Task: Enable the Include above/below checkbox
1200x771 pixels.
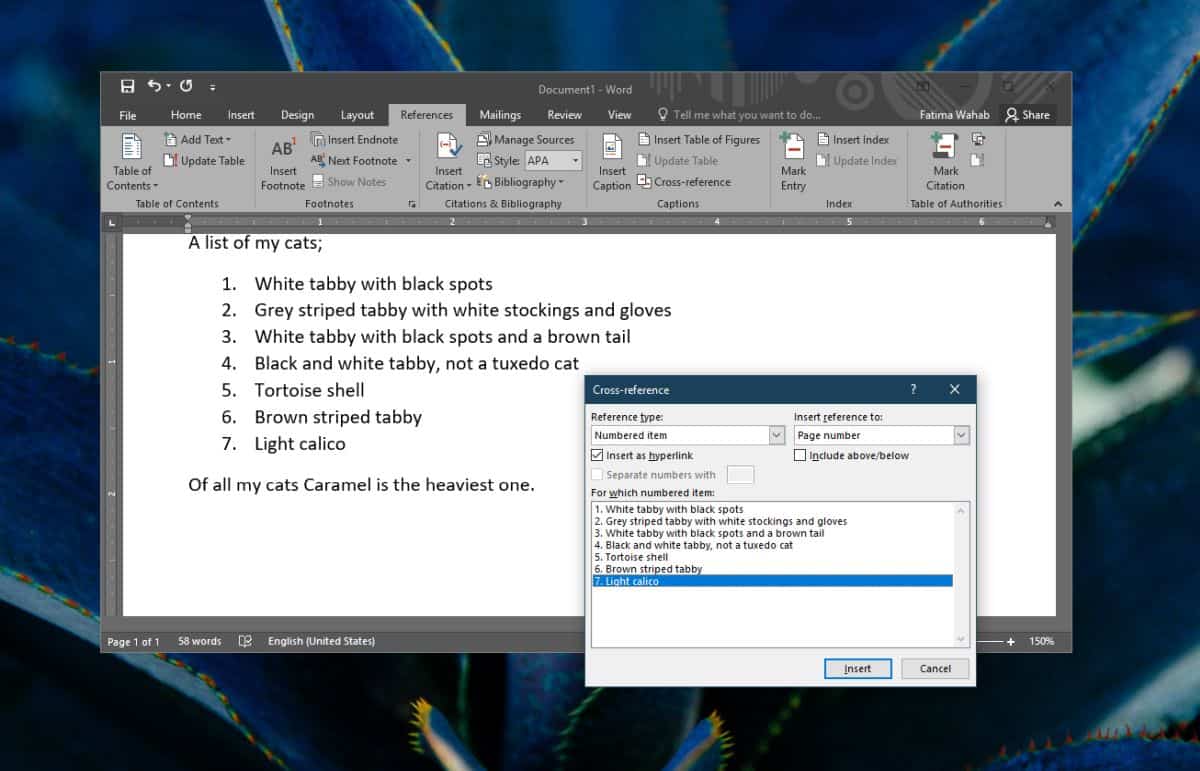Action: coord(800,456)
